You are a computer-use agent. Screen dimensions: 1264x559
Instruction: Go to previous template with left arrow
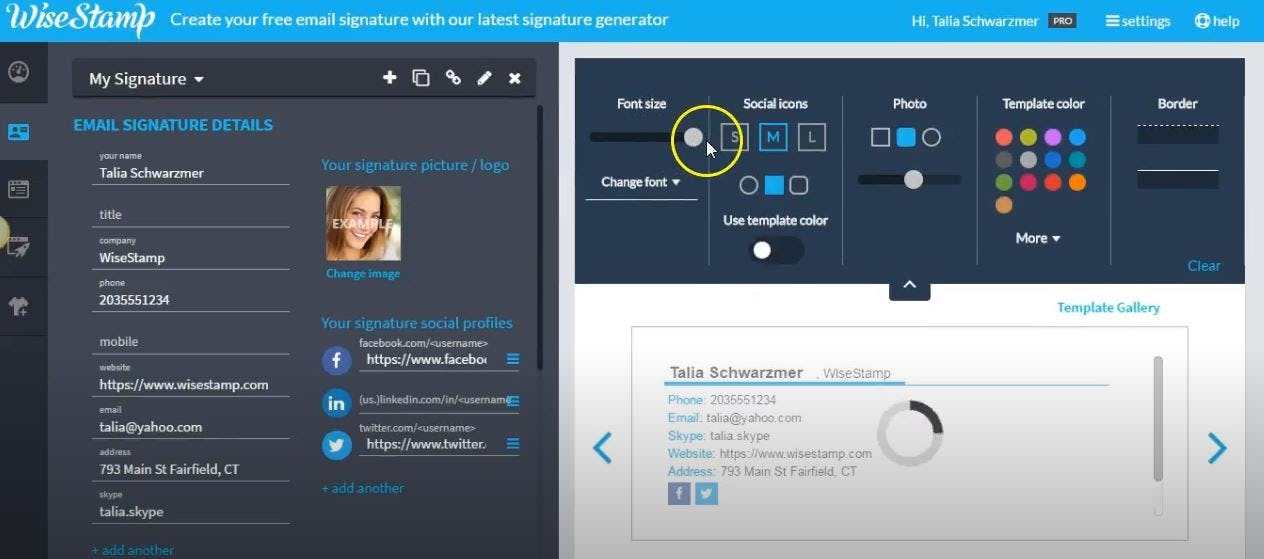602,448
